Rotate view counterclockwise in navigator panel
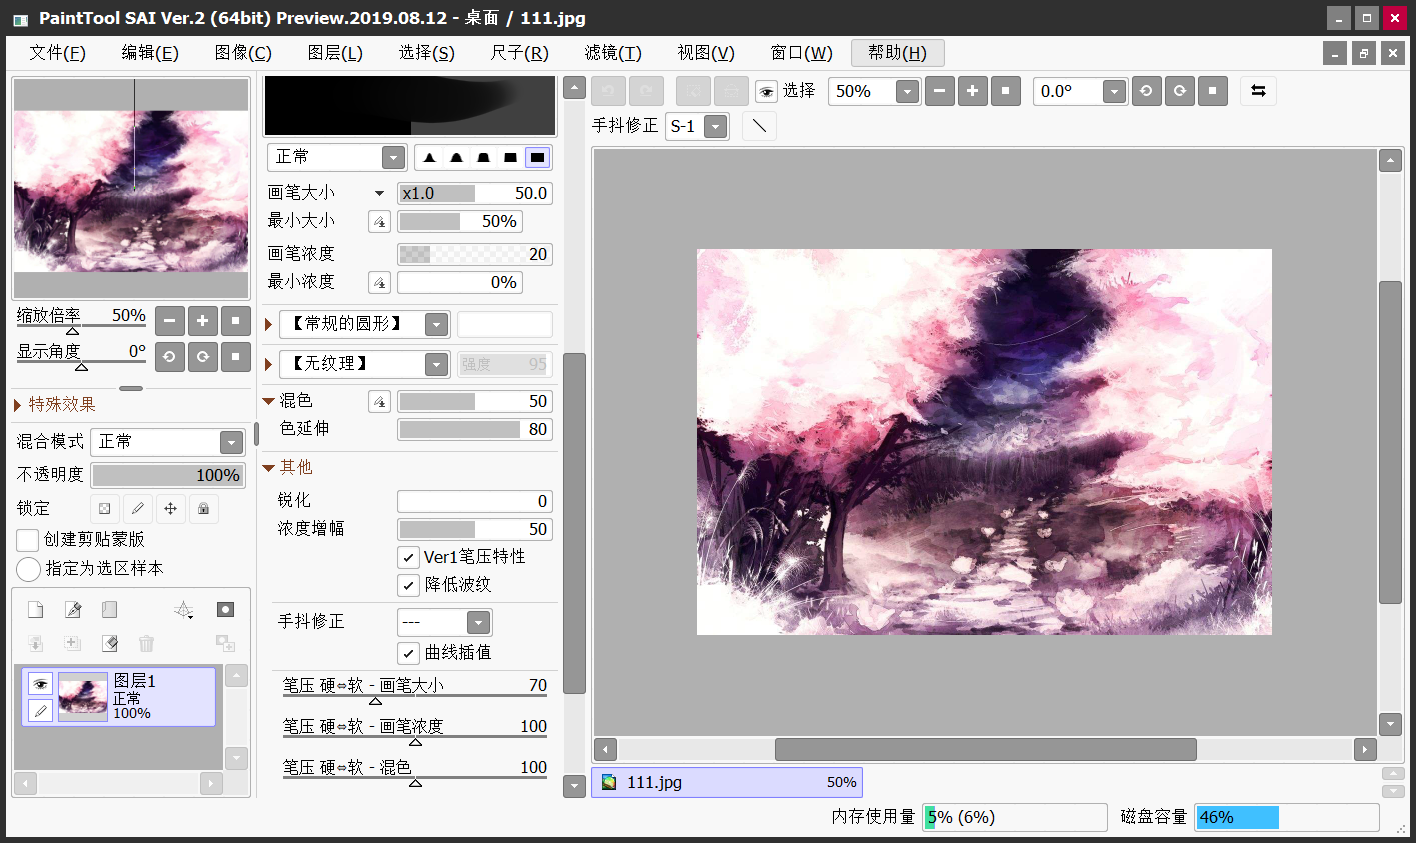The width and height of the screenshot is (1416, 843). [x=170, y=357]
